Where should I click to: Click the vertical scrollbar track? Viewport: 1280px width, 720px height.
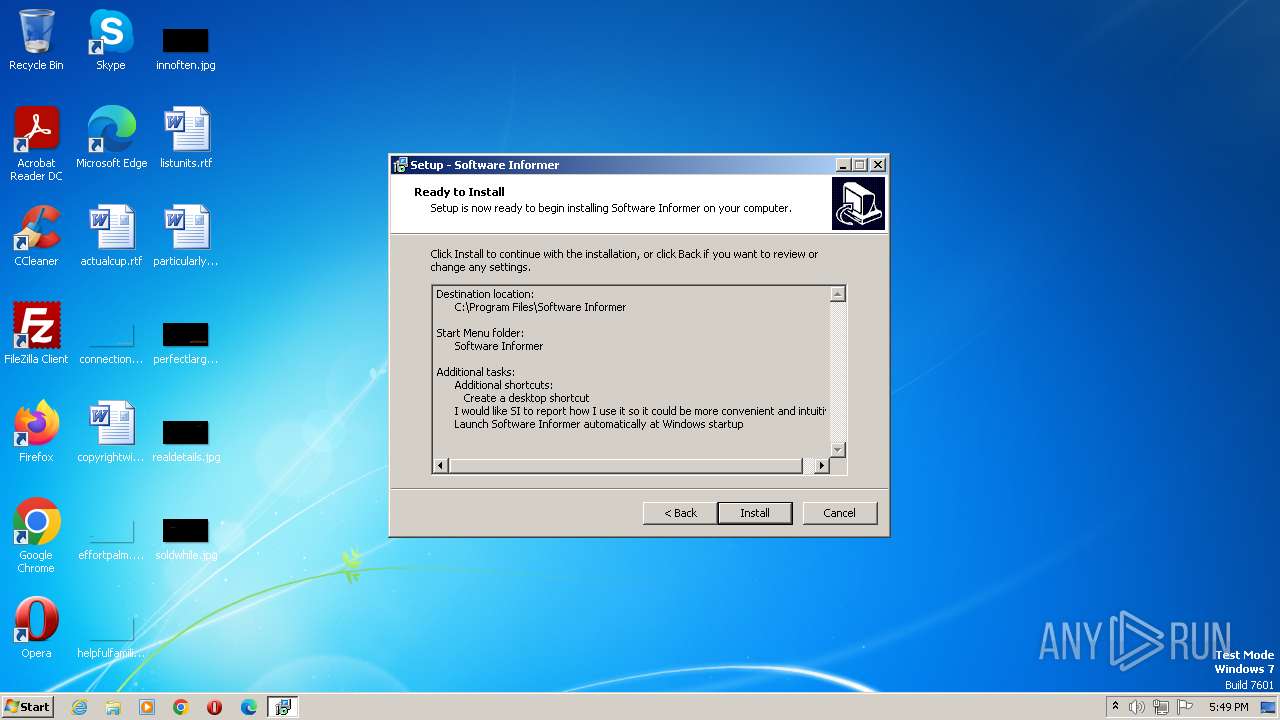point(838,372)
